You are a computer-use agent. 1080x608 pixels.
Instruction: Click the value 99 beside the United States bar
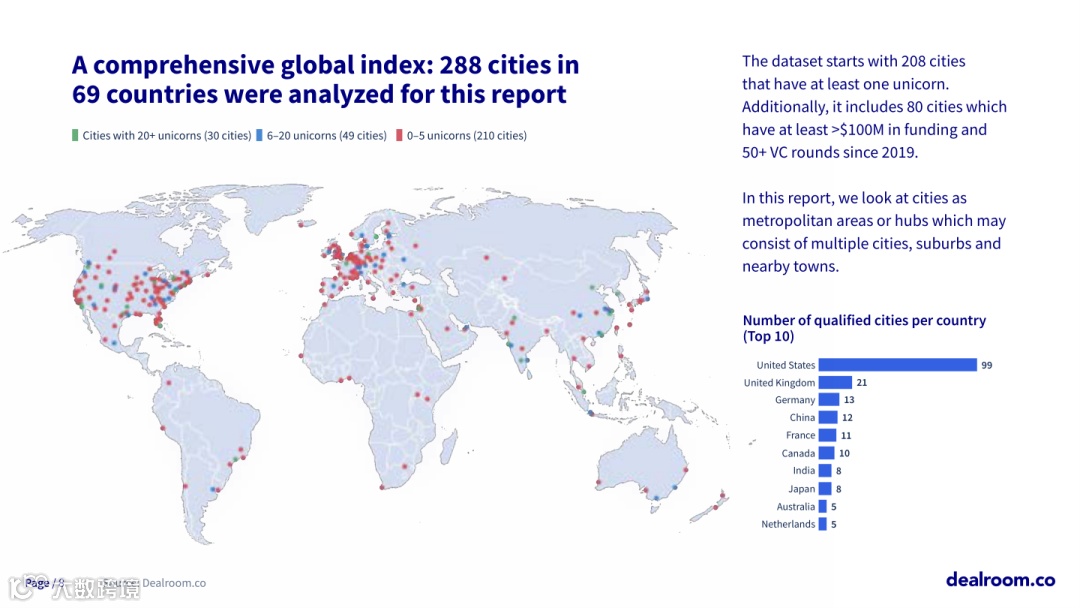[987, 366]
